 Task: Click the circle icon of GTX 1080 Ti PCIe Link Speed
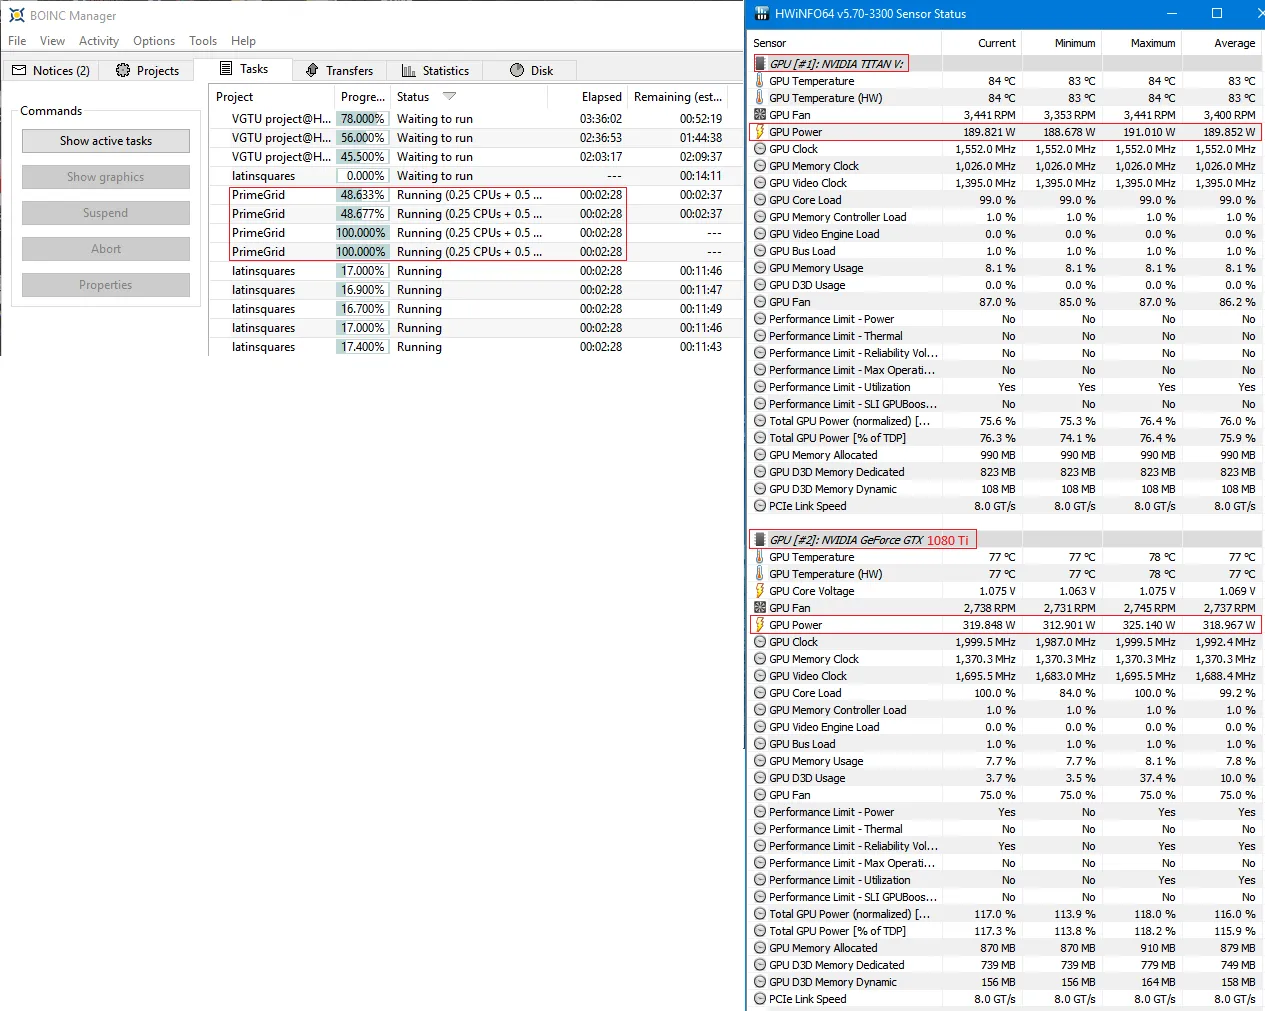click(x=760, y=999)
